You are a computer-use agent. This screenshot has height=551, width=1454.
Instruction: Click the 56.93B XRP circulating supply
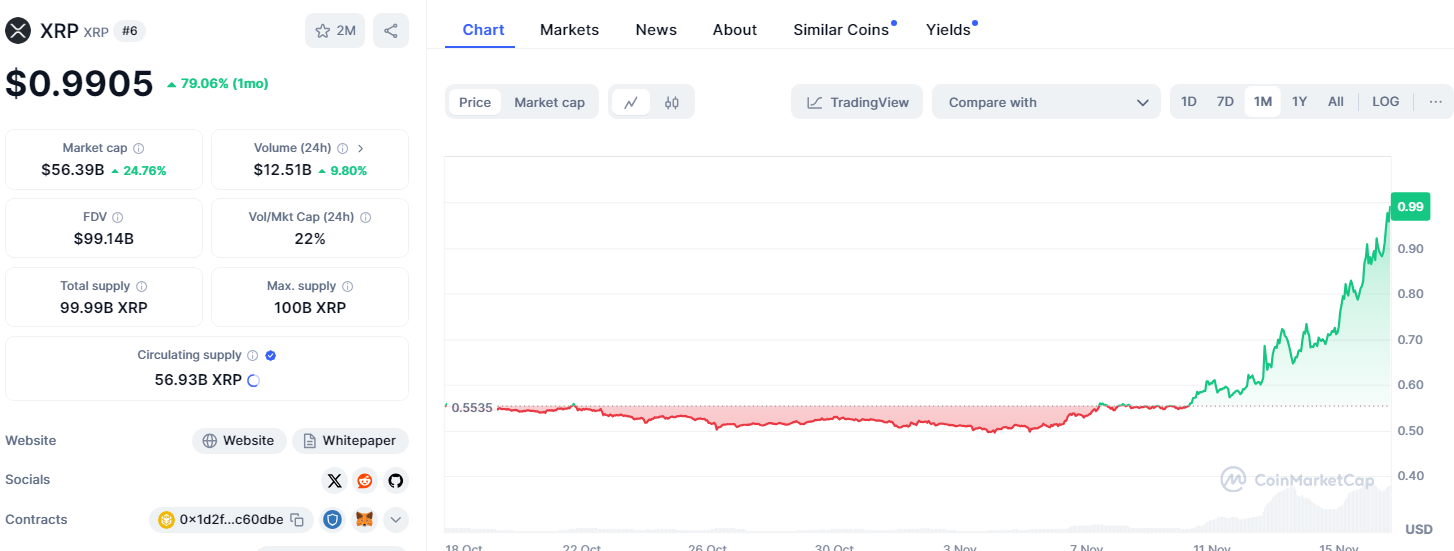[198, 380]
